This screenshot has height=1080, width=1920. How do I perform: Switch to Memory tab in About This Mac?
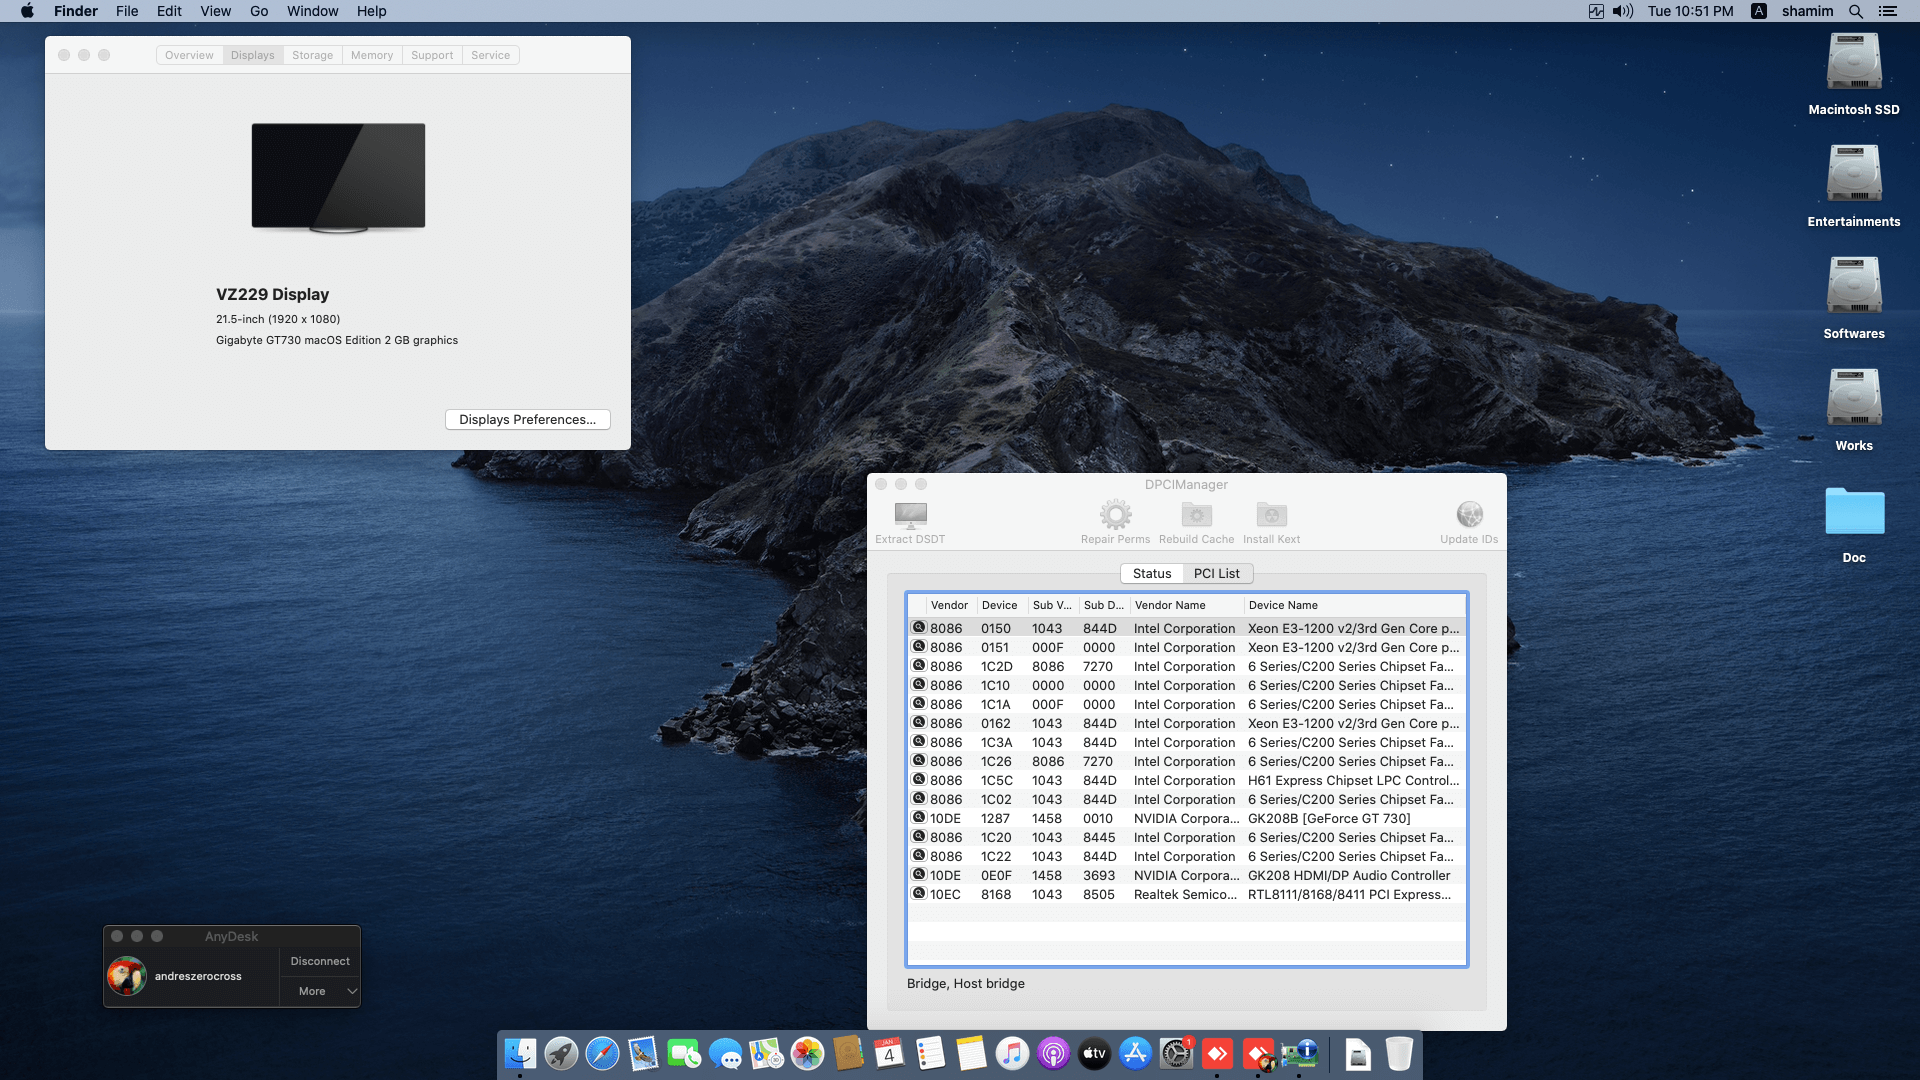[372, 55]
